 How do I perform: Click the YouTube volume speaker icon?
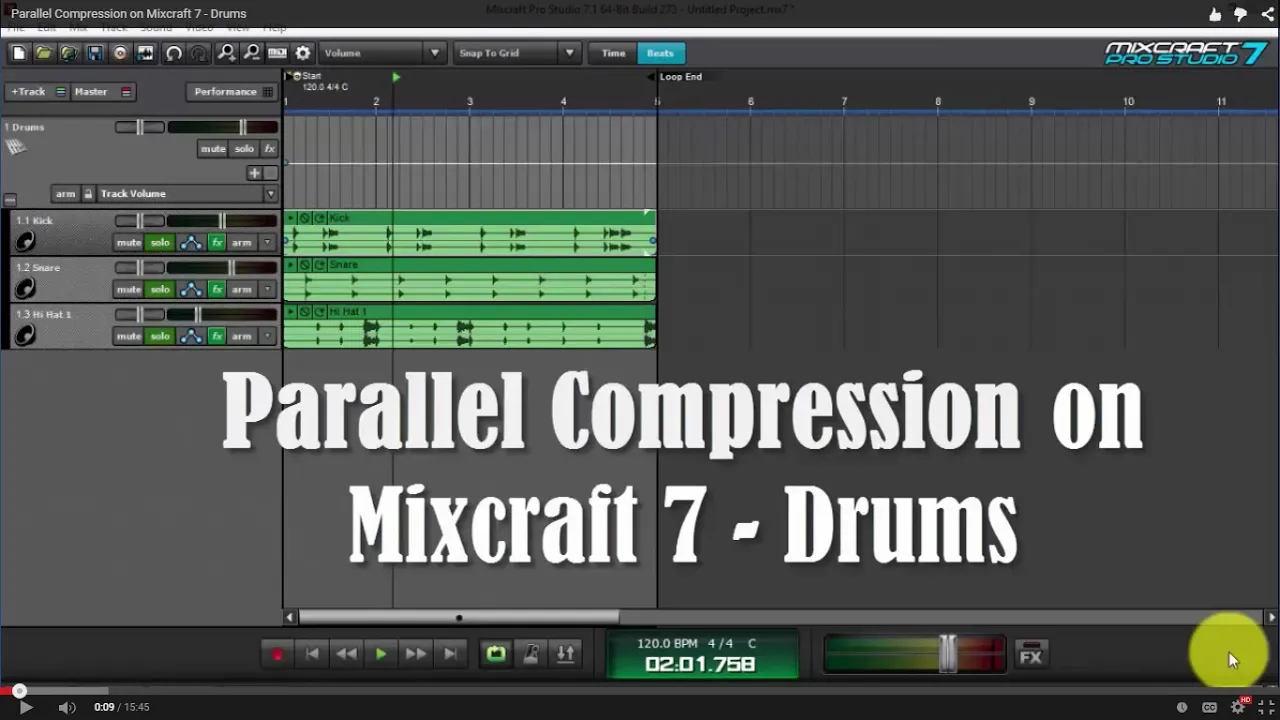pyautogui.click(x=66, y=707)
